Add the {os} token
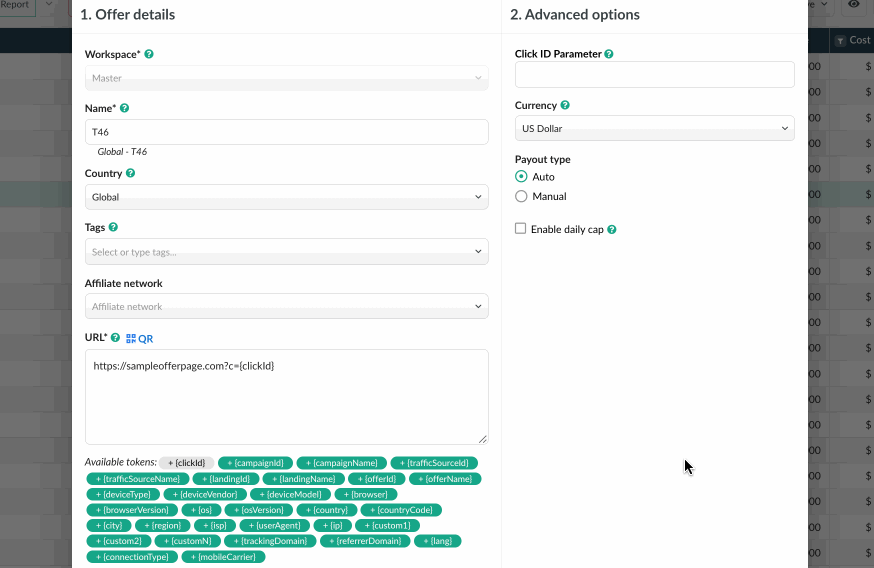The image size is (874, 568). tap(201, 510)
